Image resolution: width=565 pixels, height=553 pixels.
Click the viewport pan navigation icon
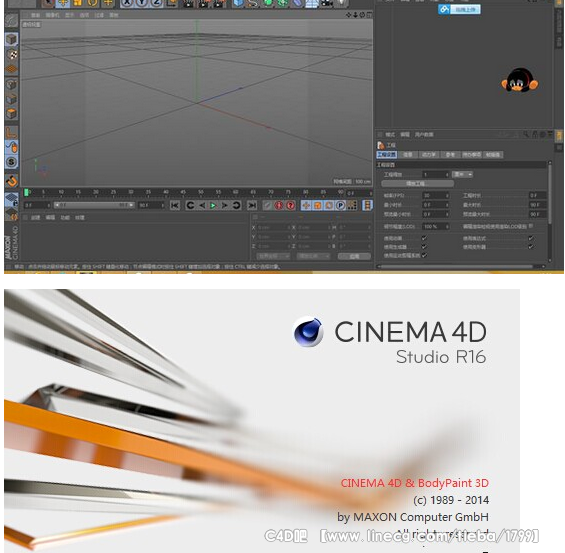click(x=348, y=15)
